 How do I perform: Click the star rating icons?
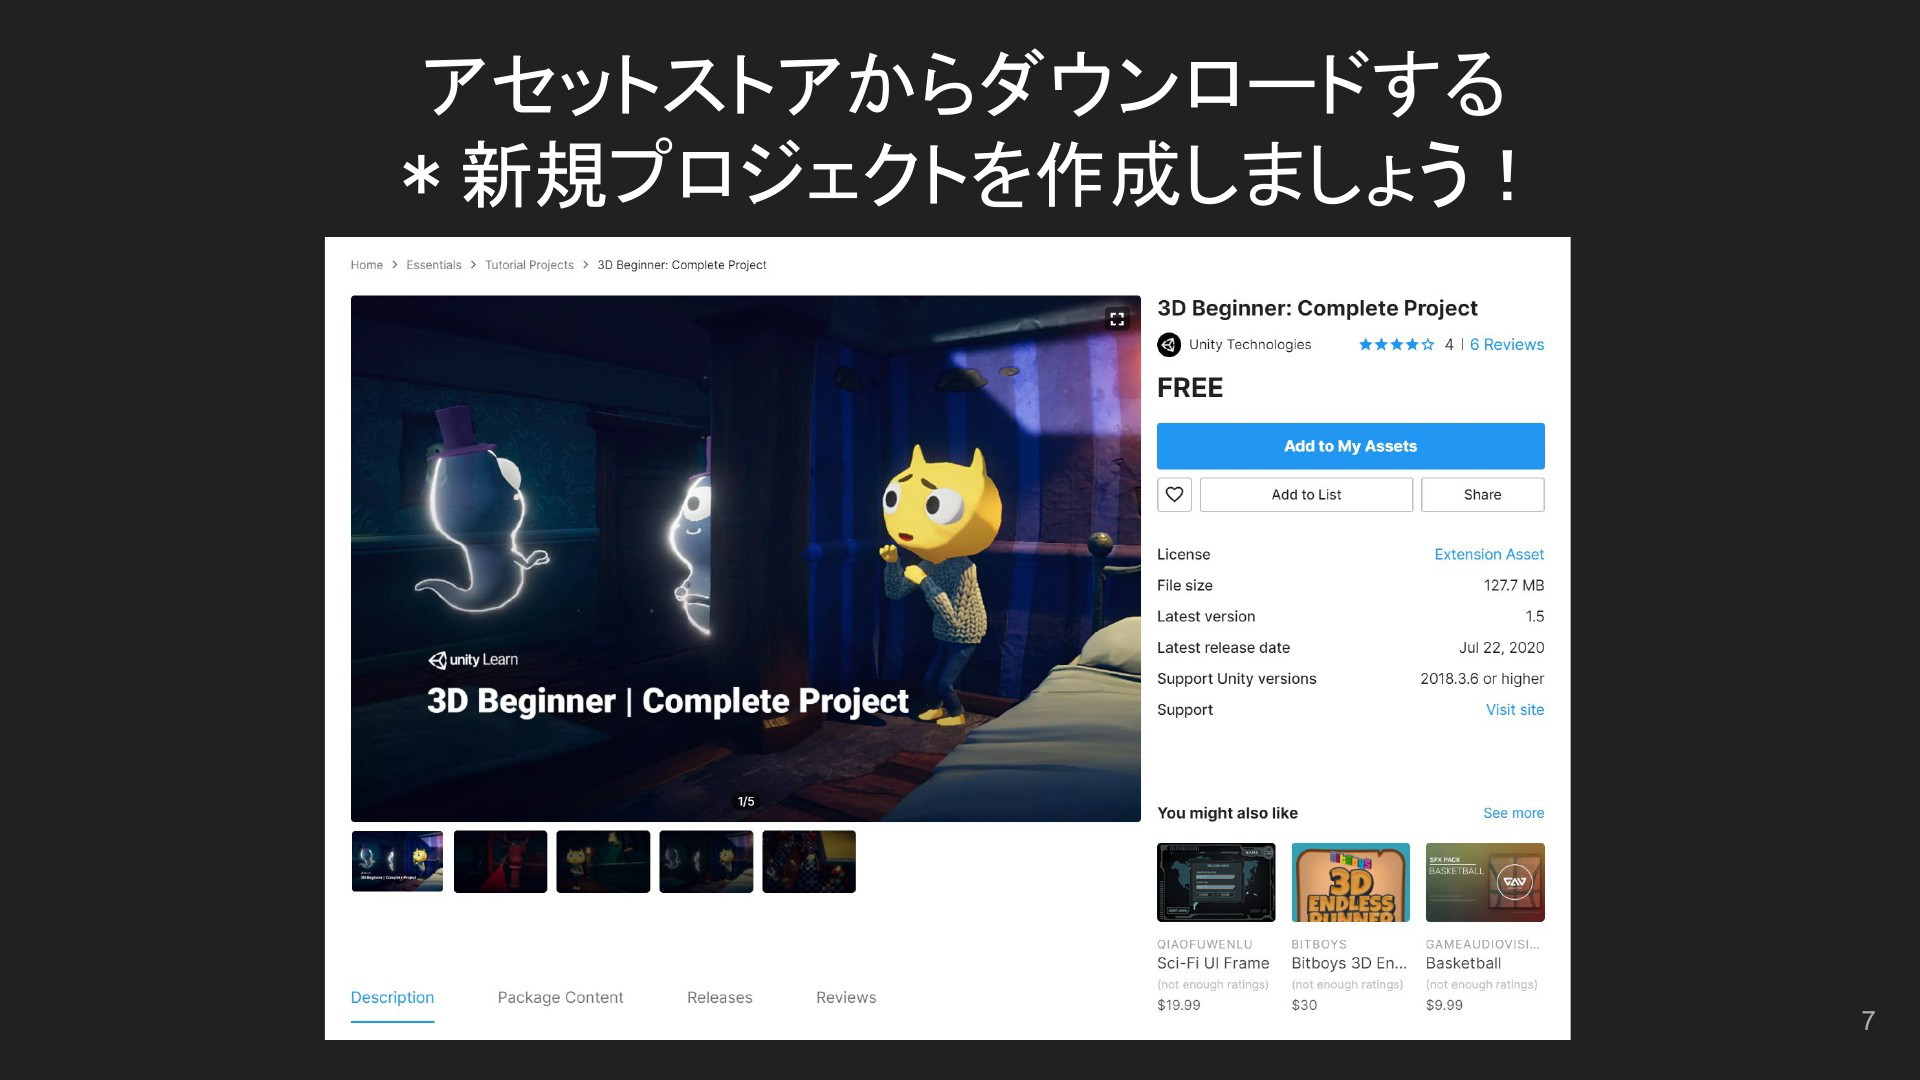click(x=1396, y=345)
